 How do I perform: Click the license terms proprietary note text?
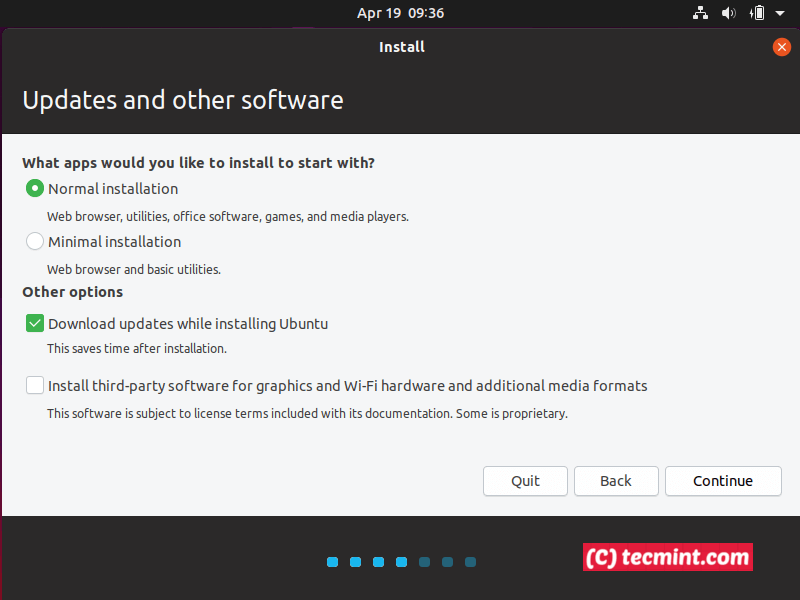tap(307, 413)
